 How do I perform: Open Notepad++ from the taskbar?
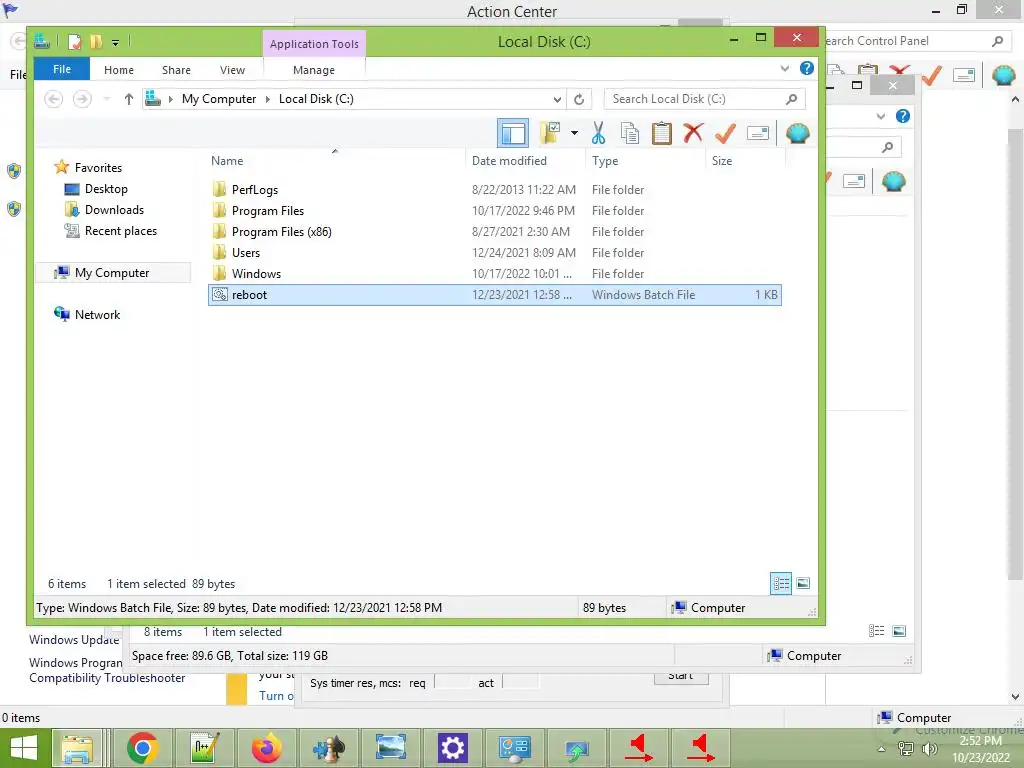click(x=205, y=748)
